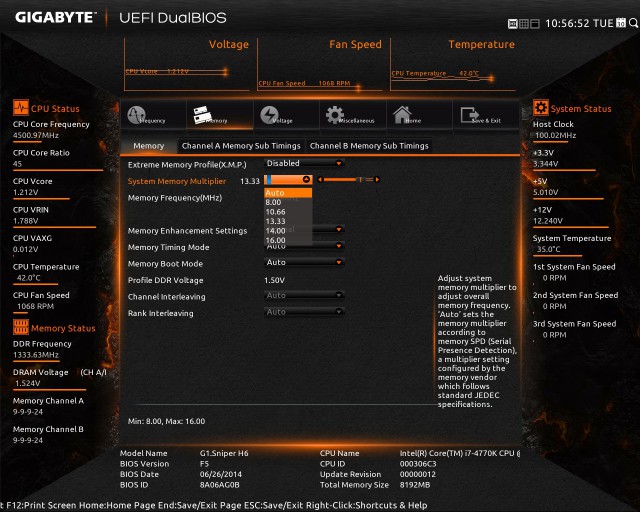The height and width of the screenshot is (512, 640).
Task: Expand Channel Interleaving dropdown
Action: pyautogui.click(x=304, y=295)
